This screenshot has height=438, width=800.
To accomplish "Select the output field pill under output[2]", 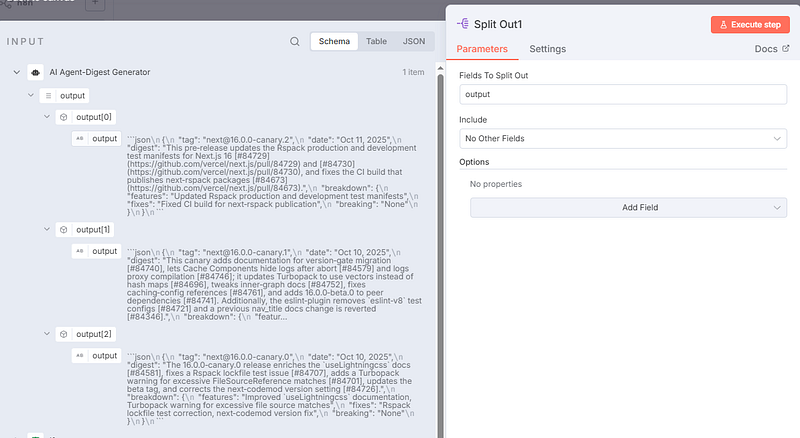I will (96, 355).
